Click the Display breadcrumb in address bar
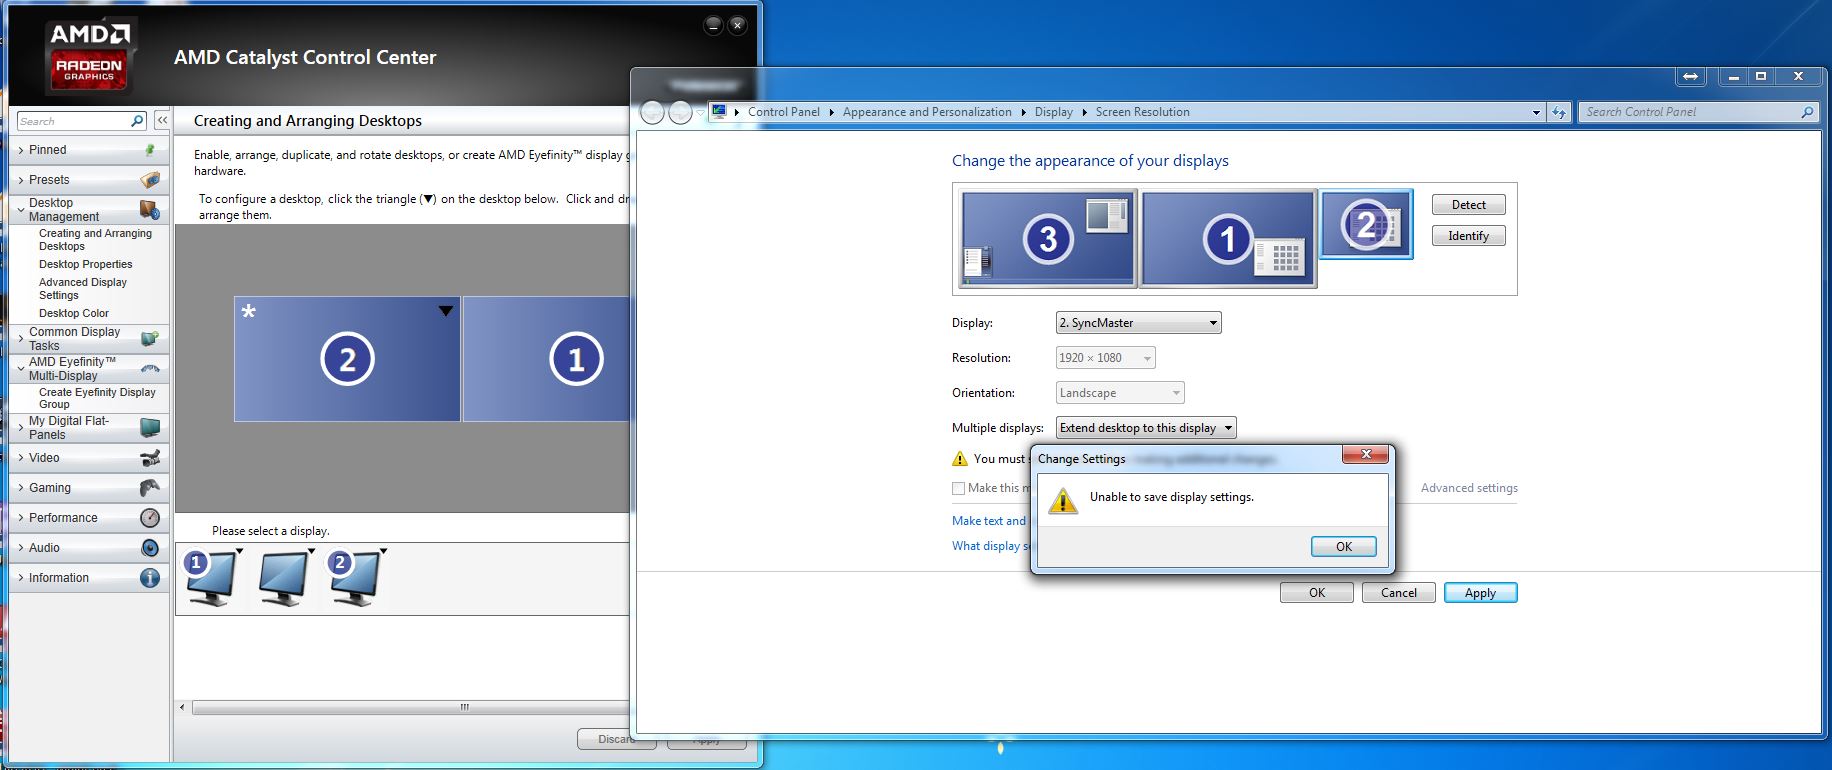This screenshot has width=1832, height=770. (1053, 112)
